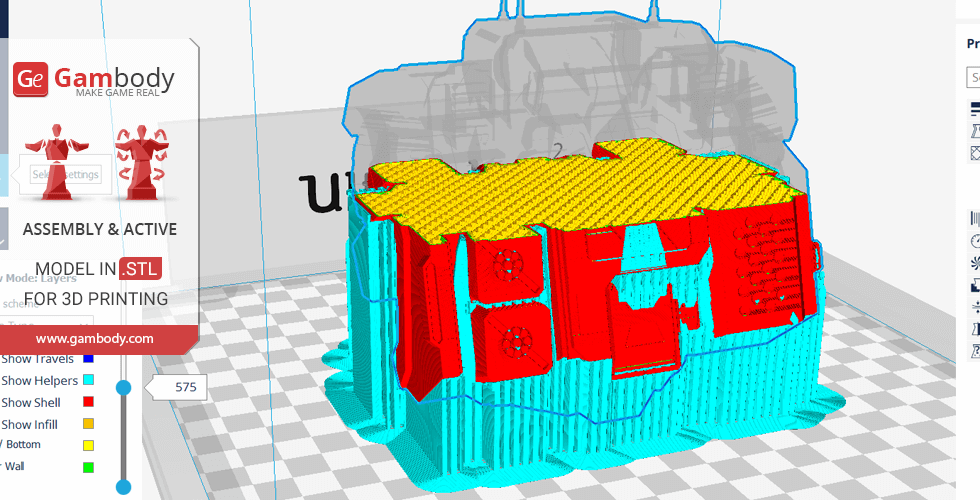
Task: Click the settings search field in right panel
Action: tap(973, 77)
